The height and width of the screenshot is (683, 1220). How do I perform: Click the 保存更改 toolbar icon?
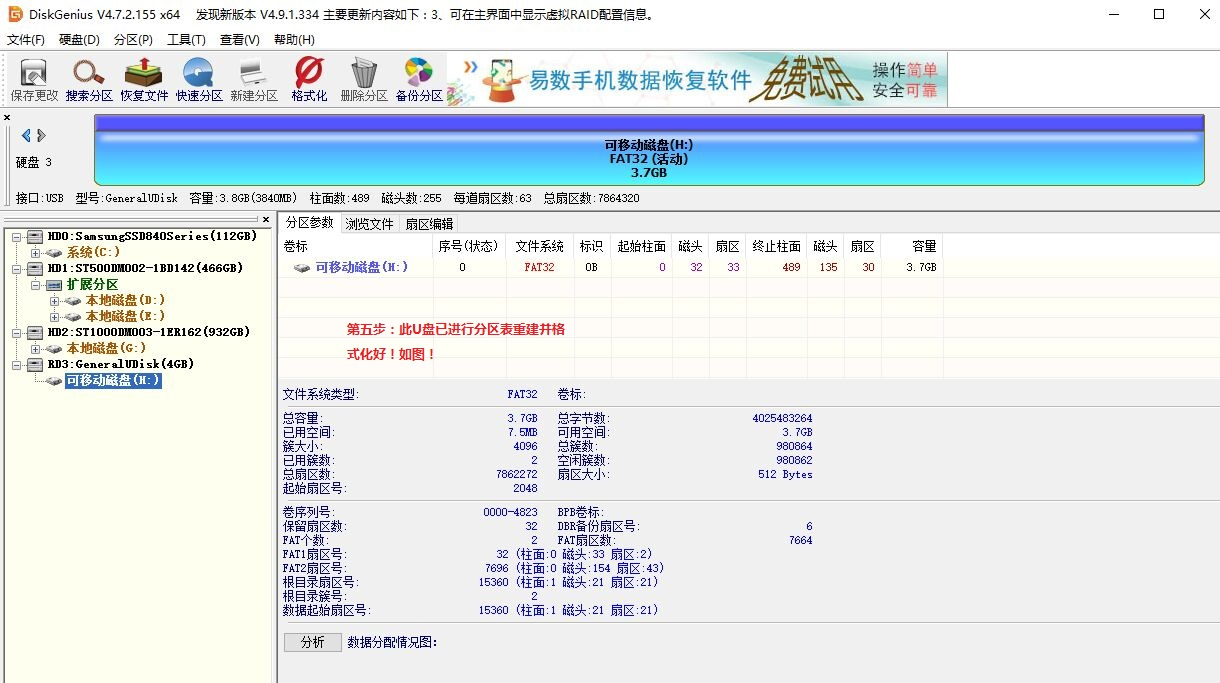(34, 79)
